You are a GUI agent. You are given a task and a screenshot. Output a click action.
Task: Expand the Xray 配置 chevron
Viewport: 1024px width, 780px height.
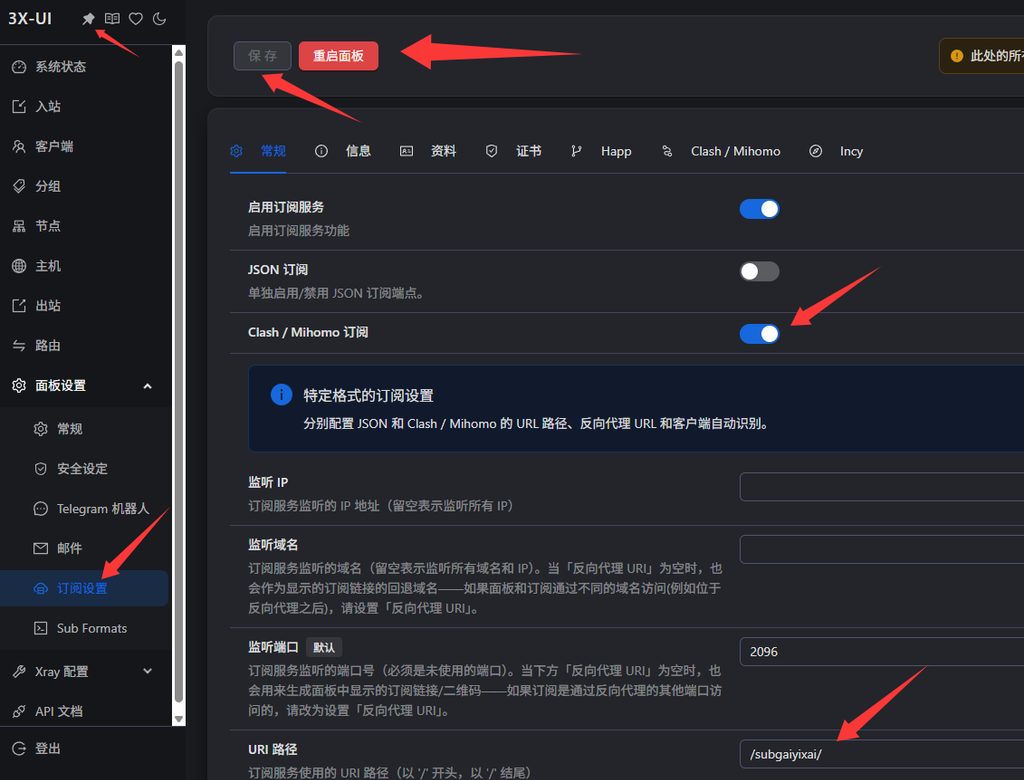click(148, 672)
